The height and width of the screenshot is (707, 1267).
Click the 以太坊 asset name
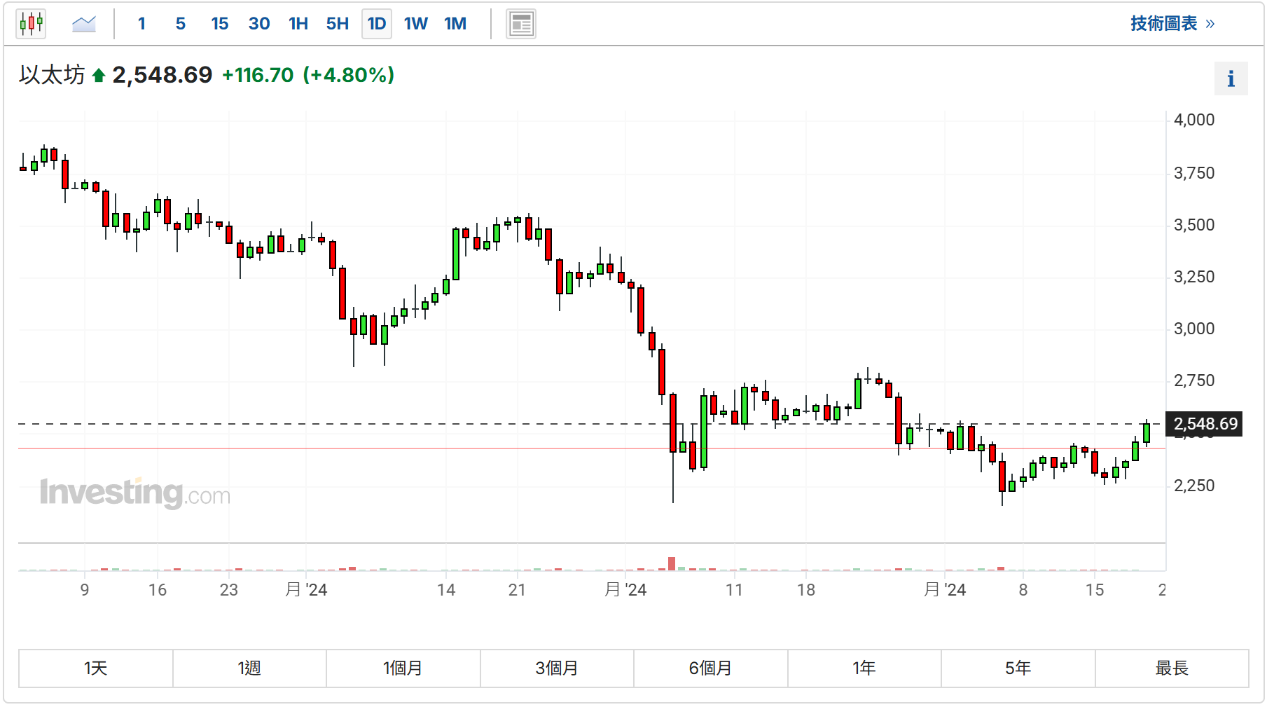coord(52,75)
